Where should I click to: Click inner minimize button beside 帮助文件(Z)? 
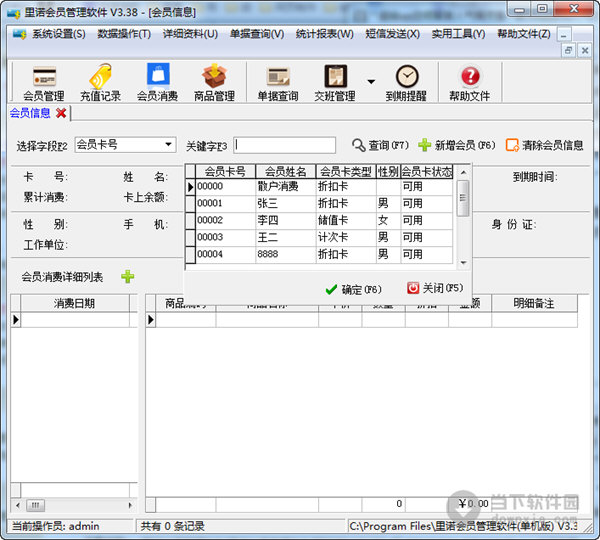pos(564,35)
